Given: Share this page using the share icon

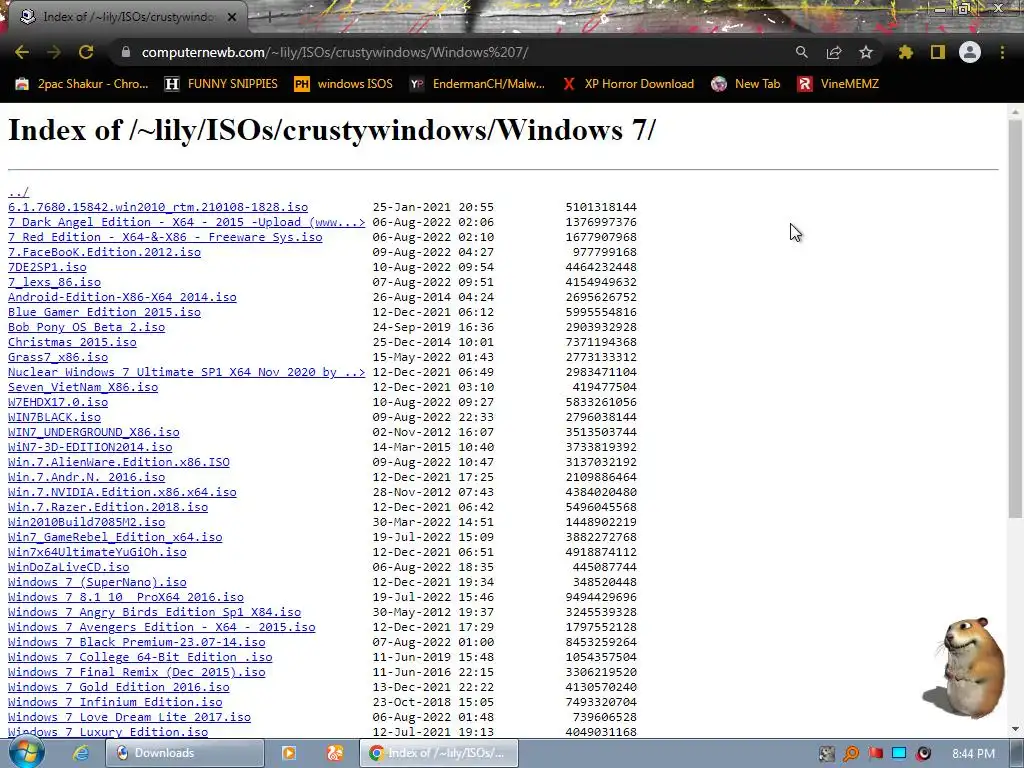Looking at the screenshot, I should tap(834, 52).
